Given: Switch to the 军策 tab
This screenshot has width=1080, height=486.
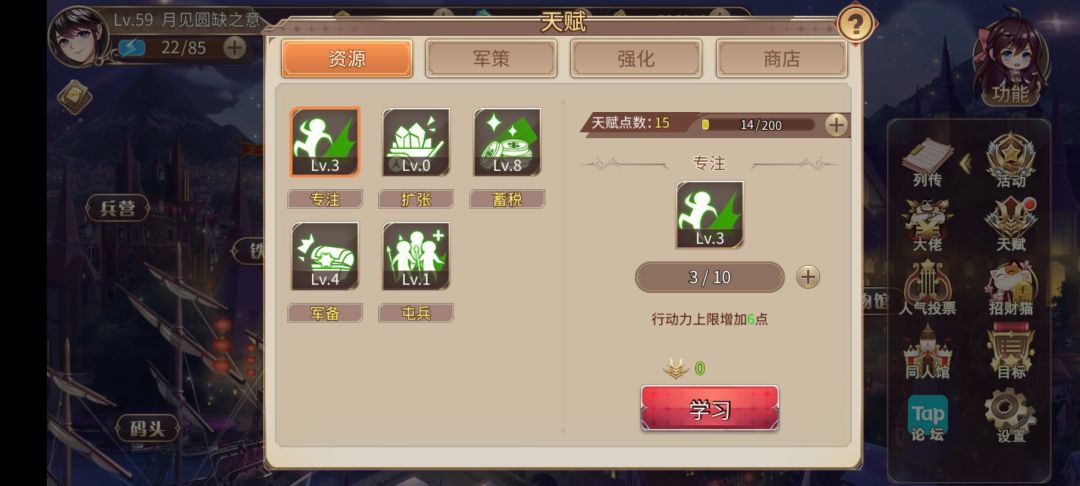Looking at the screenshot, I should 491,59.
